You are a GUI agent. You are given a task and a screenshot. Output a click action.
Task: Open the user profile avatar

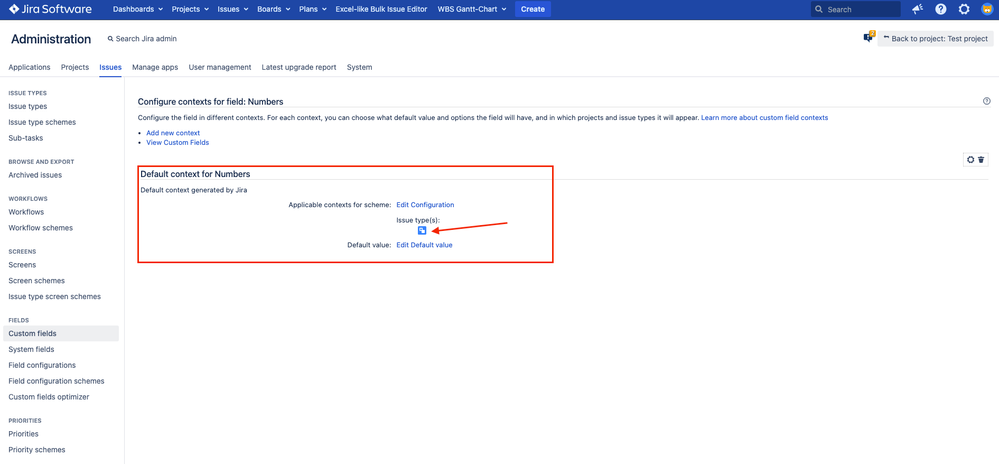point(986,9)
